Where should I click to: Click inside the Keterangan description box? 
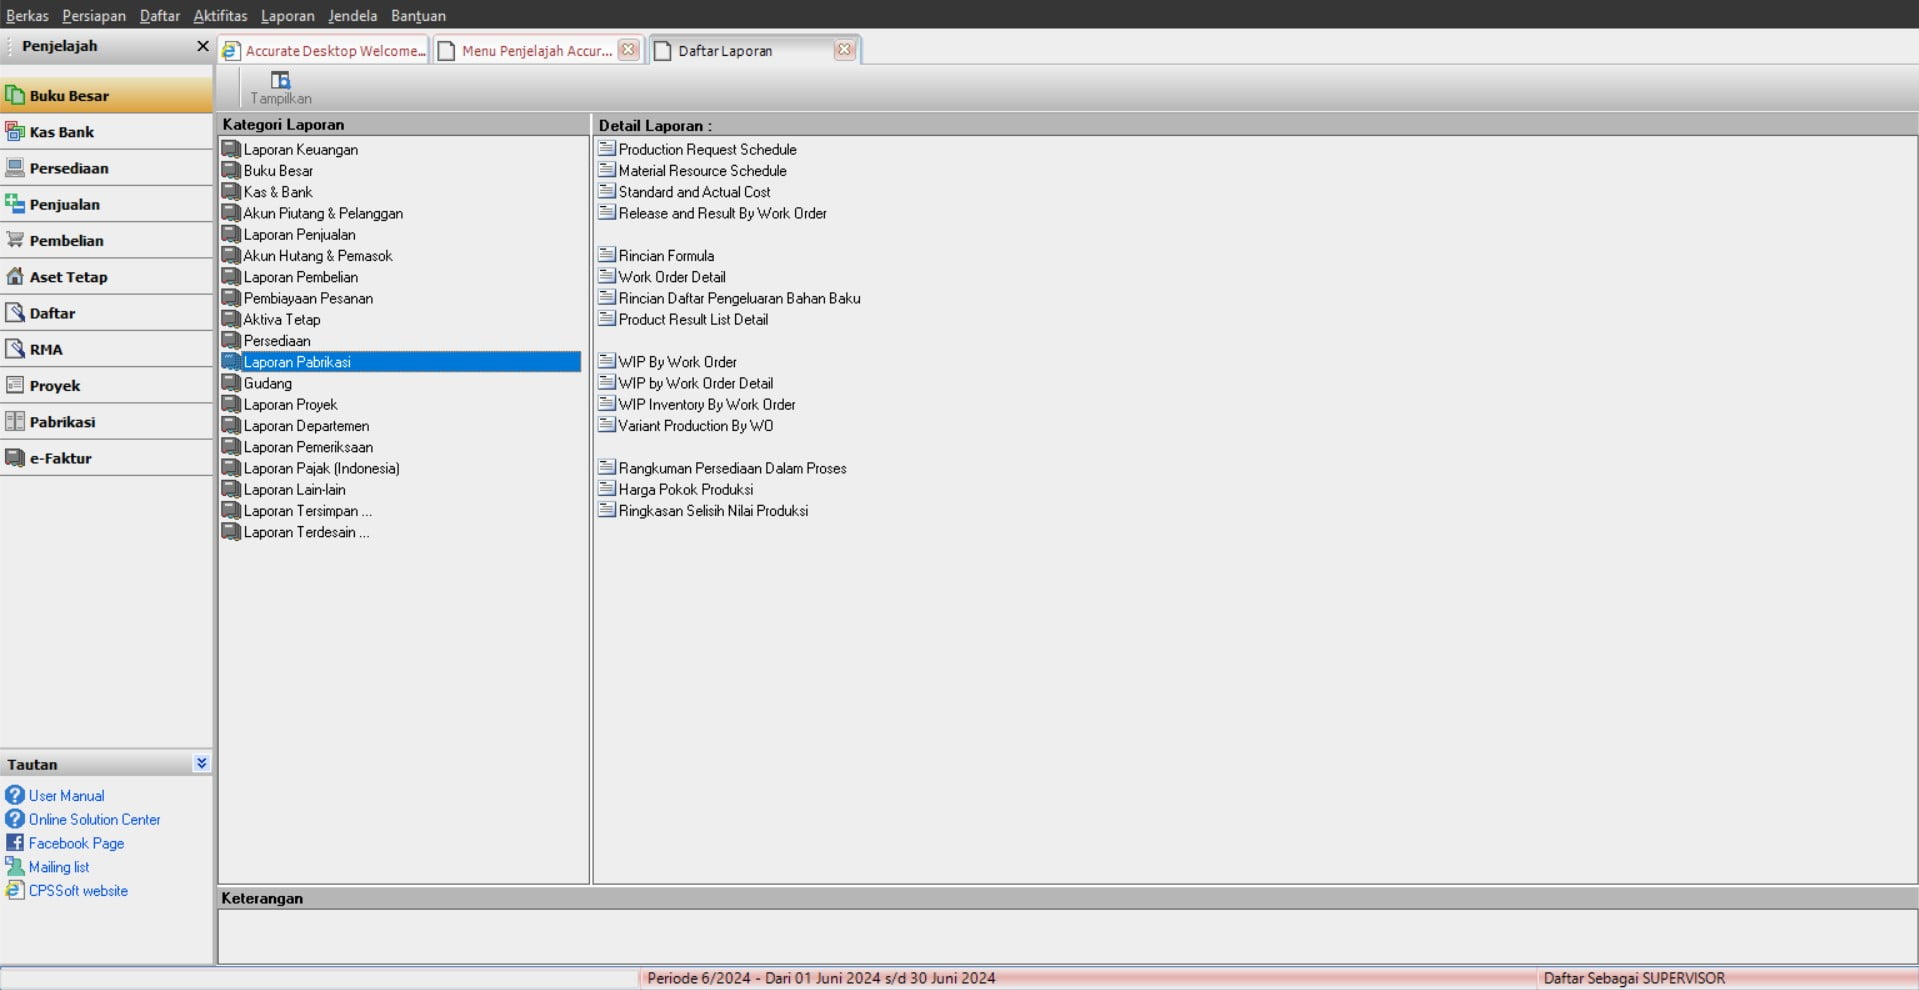coord(1066,936)
